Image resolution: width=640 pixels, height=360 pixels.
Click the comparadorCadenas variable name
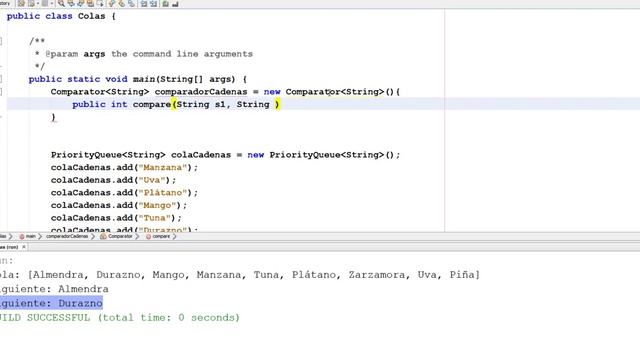point(201,92)
